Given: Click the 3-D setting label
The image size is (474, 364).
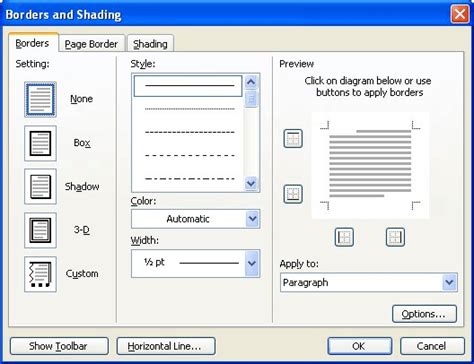Looking at the screenshot, I should [82, 230].
